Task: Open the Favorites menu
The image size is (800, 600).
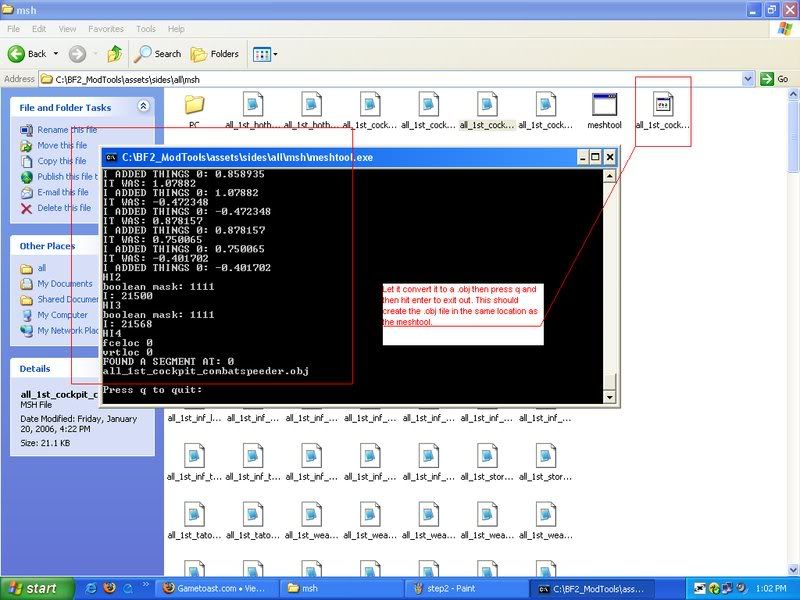Action: (106, 29)
